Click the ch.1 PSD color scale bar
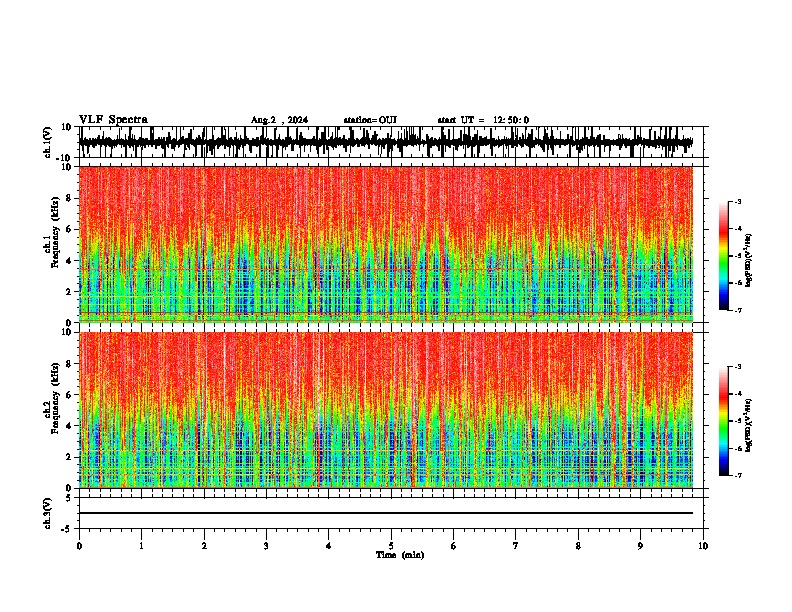 (723, 256)
